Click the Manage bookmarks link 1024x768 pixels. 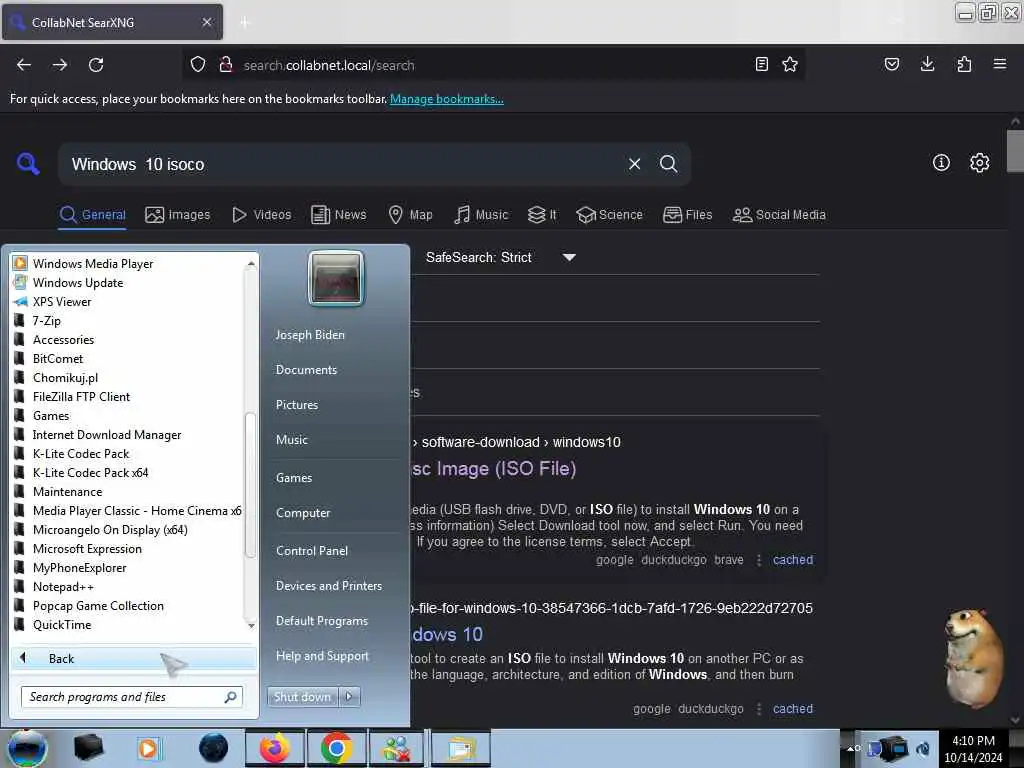click(x=447, y=99)
